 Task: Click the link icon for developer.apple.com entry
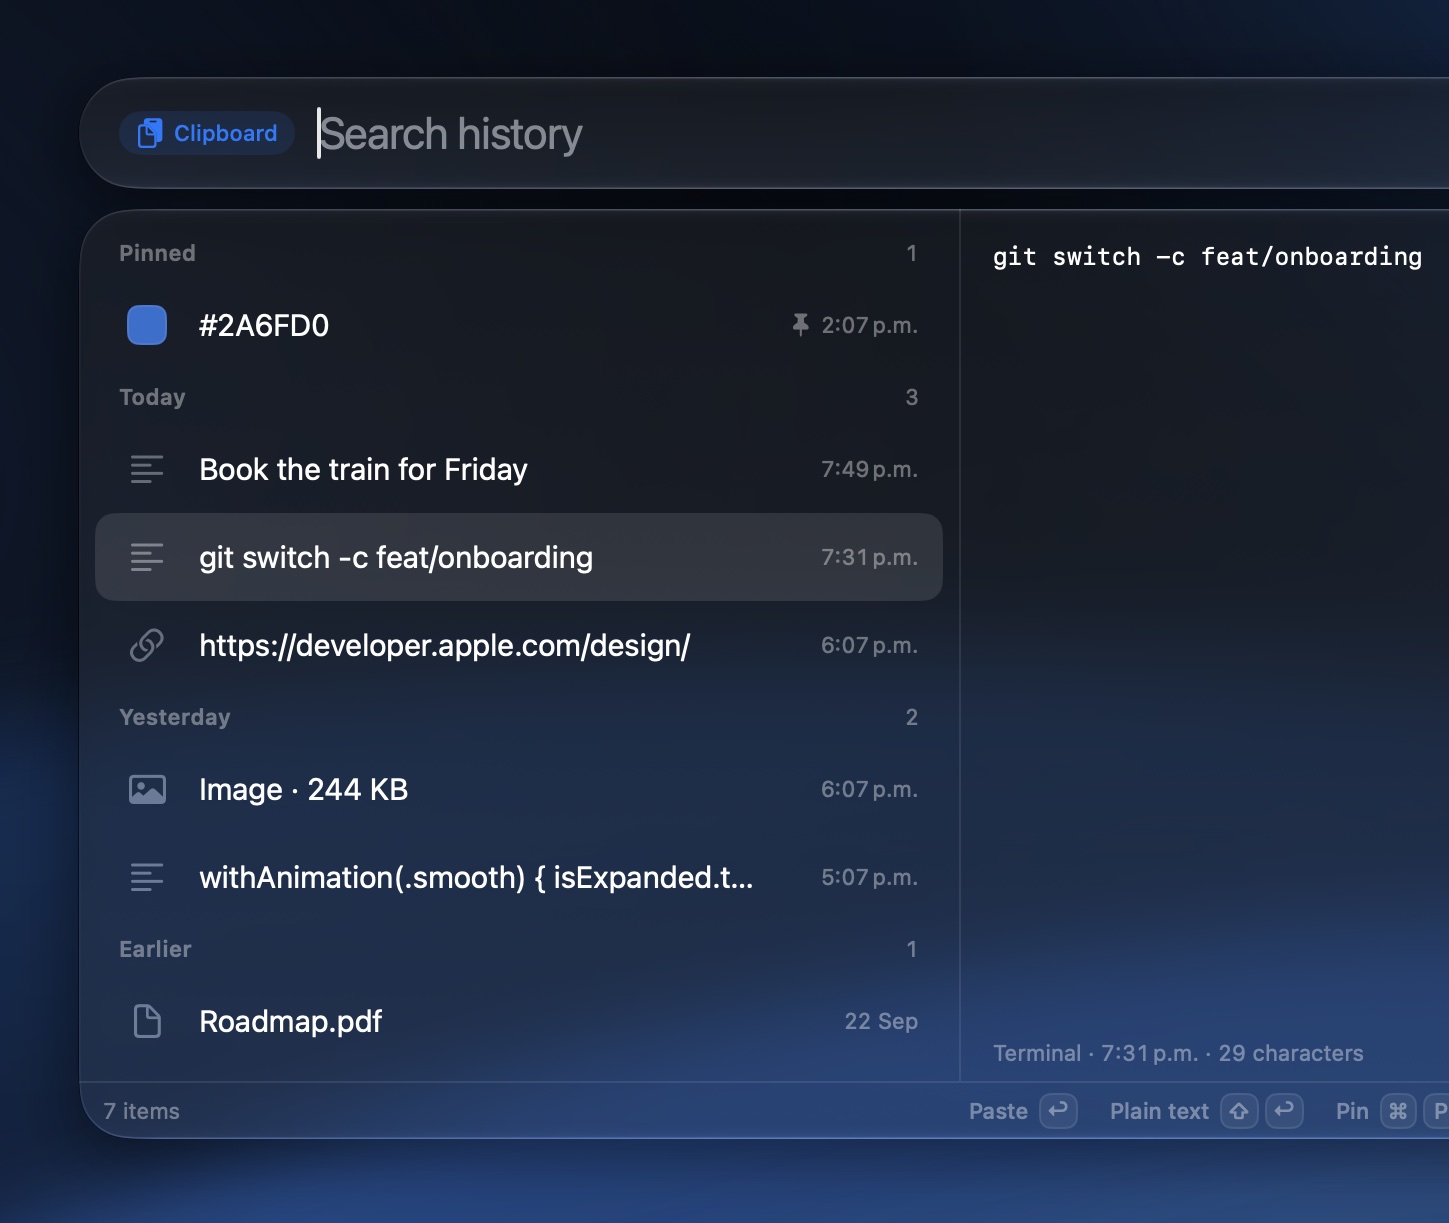[147, 645]
